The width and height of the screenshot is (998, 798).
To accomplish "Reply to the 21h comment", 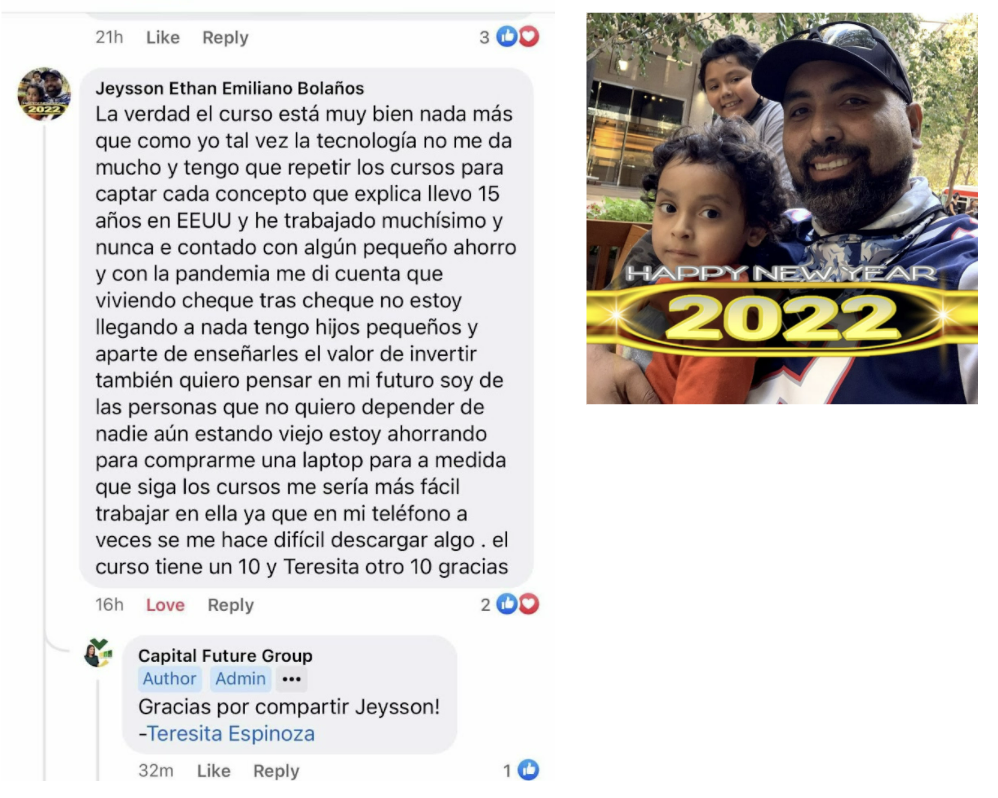I will (x=225, y=38).
